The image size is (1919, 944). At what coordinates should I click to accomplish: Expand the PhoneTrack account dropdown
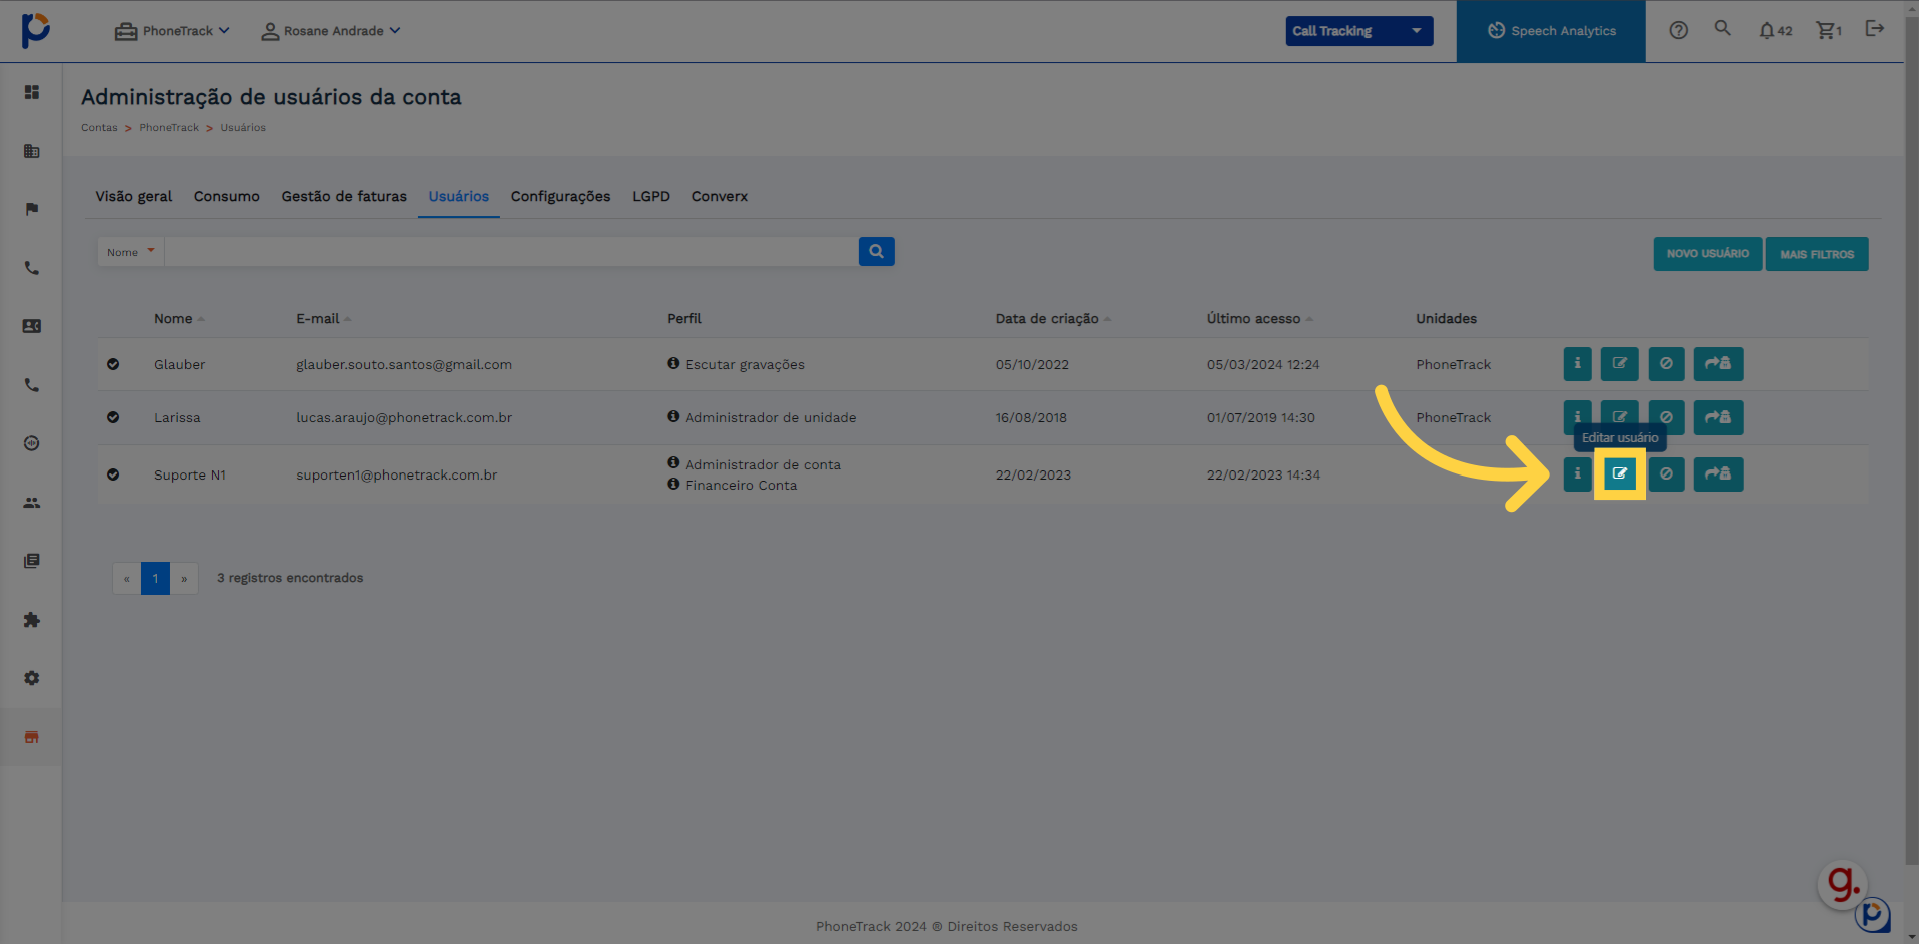point(172,31)
